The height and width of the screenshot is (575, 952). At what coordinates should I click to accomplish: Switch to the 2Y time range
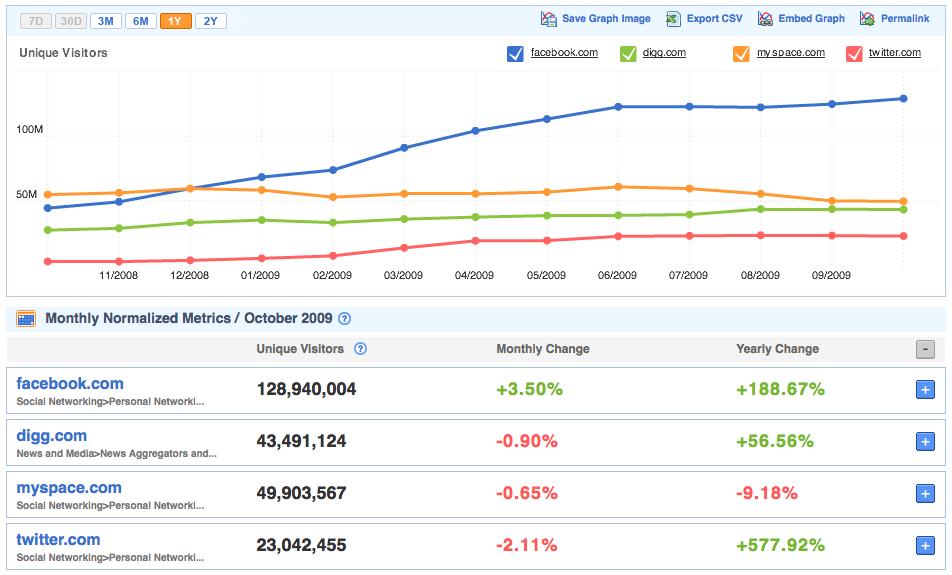click(211, 21)
